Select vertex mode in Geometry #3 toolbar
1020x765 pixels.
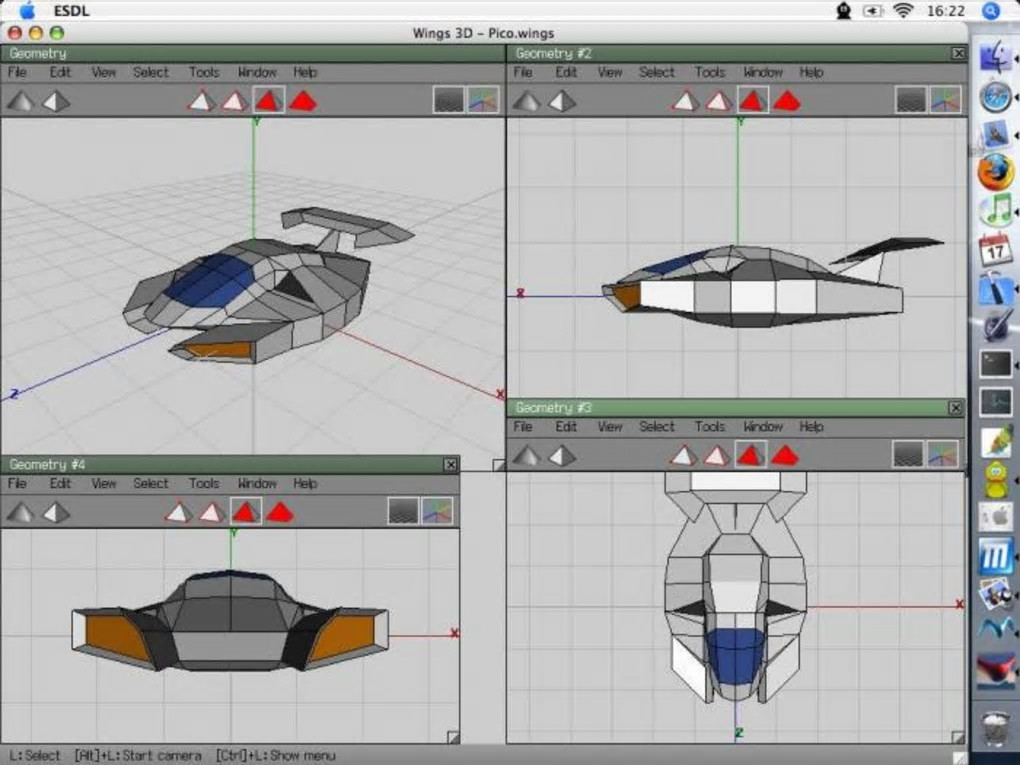(x=683, y=455)
